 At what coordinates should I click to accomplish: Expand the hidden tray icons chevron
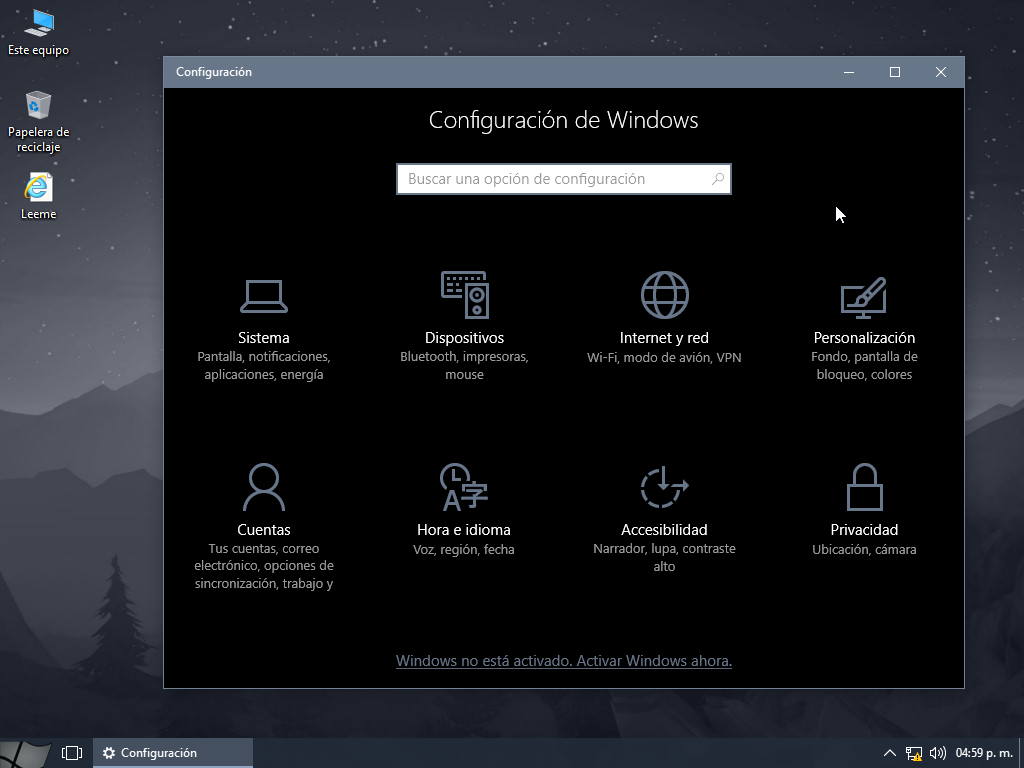click(889, 752)
